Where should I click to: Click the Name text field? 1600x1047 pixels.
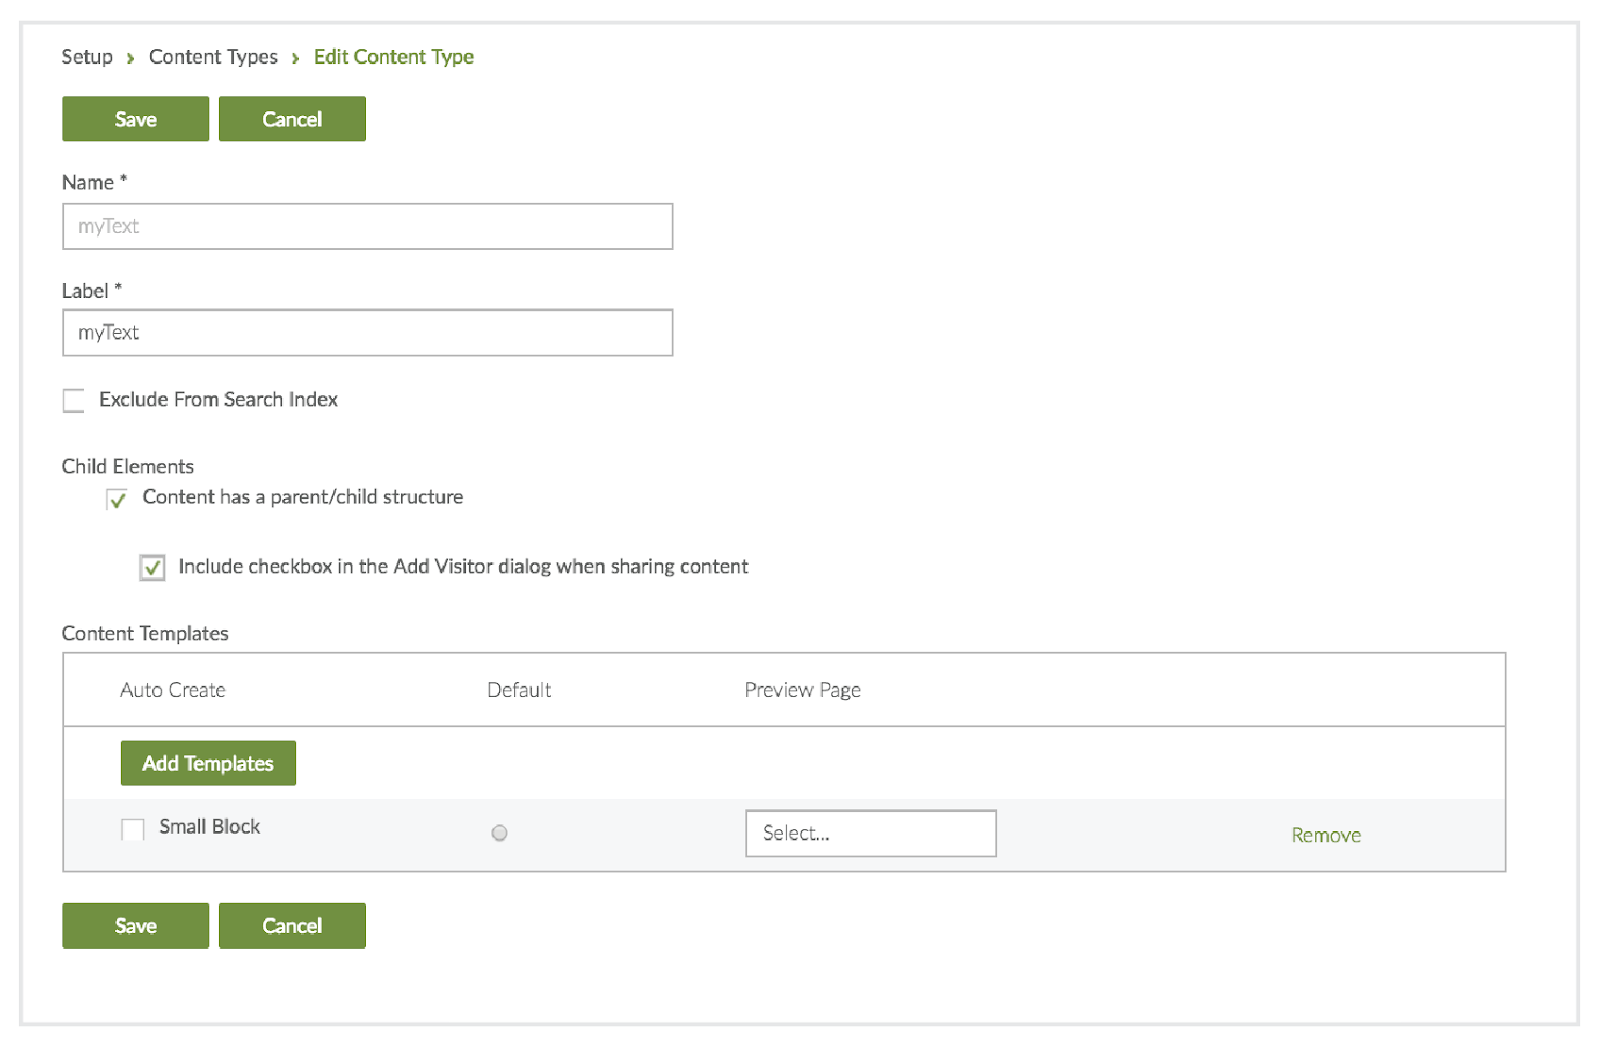pyautogui.click(x=367, y=227)
